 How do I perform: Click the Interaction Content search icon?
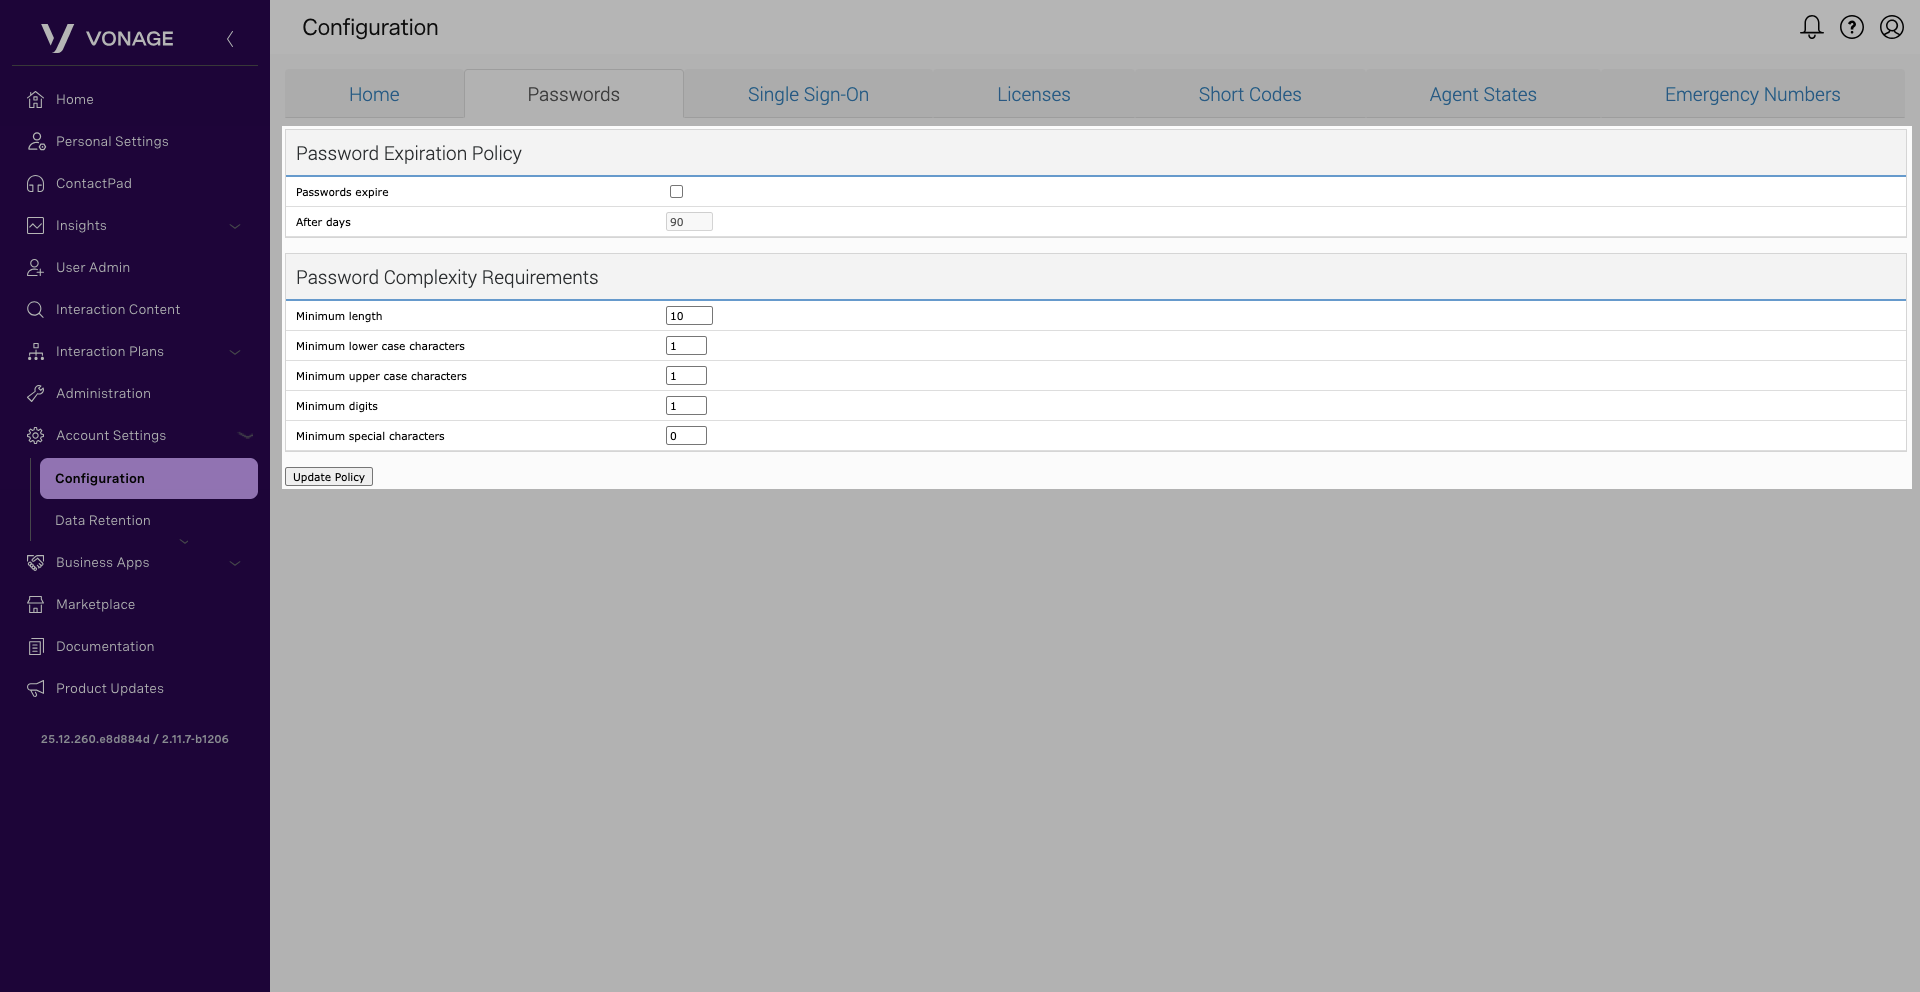click(36, 310)
